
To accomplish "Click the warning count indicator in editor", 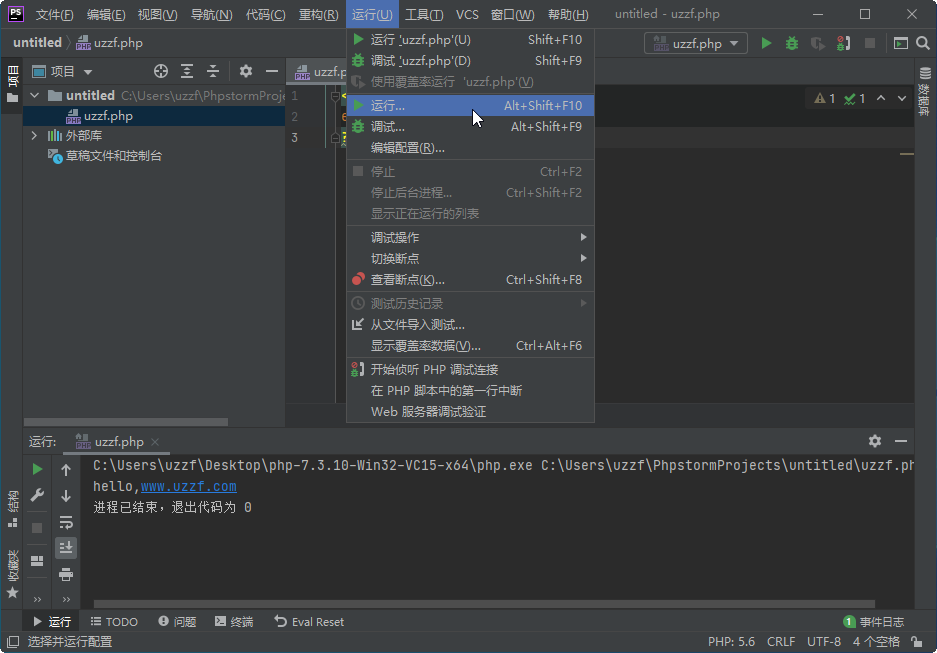I will tap(825, 99).
